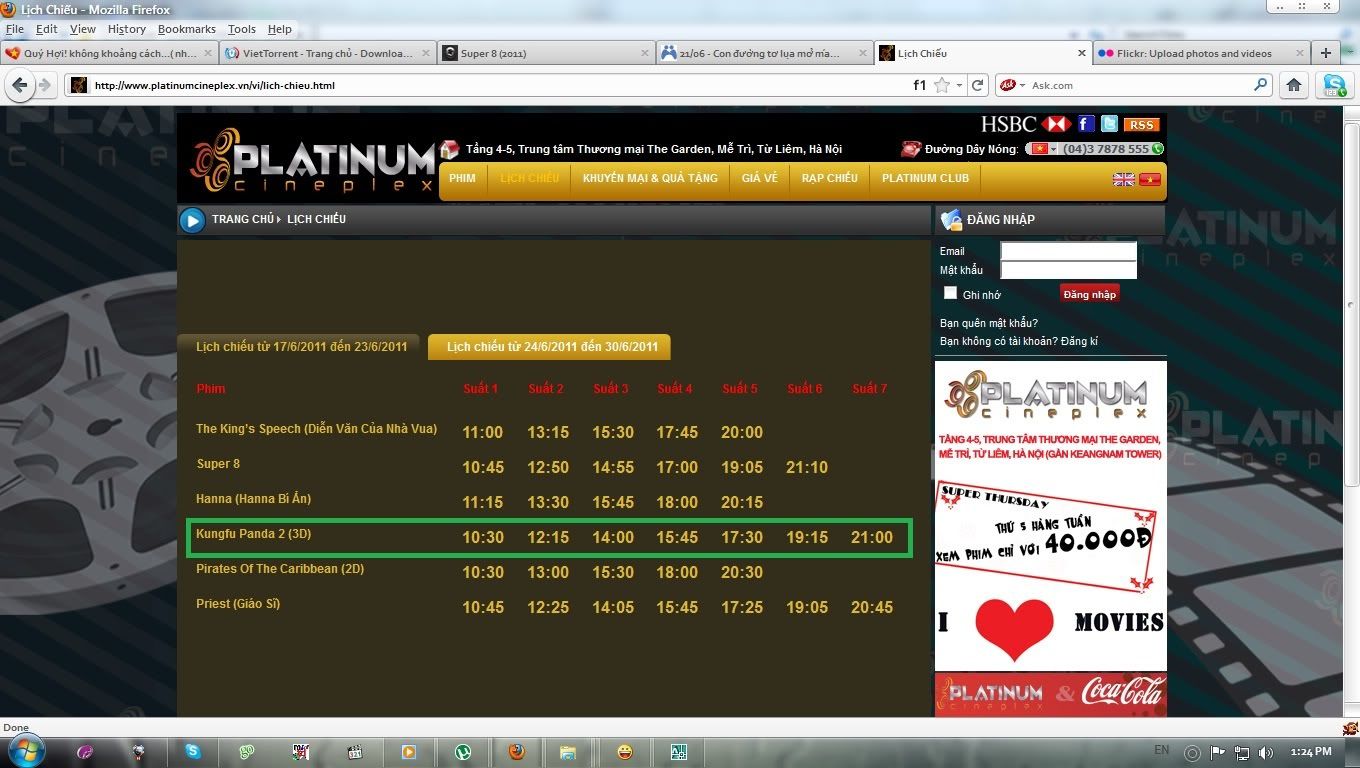Click the blue play icon beside TRANG CHỦ

point(192,220)
